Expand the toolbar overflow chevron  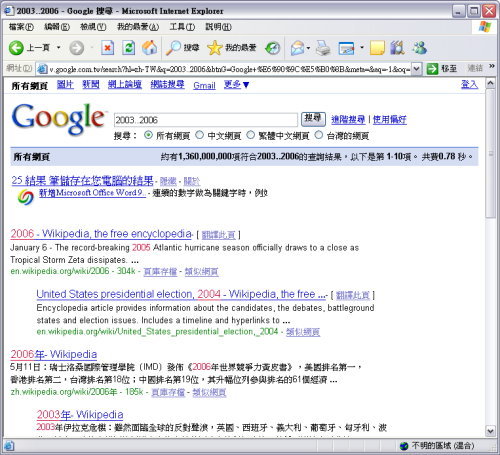(x=492, y=66)
